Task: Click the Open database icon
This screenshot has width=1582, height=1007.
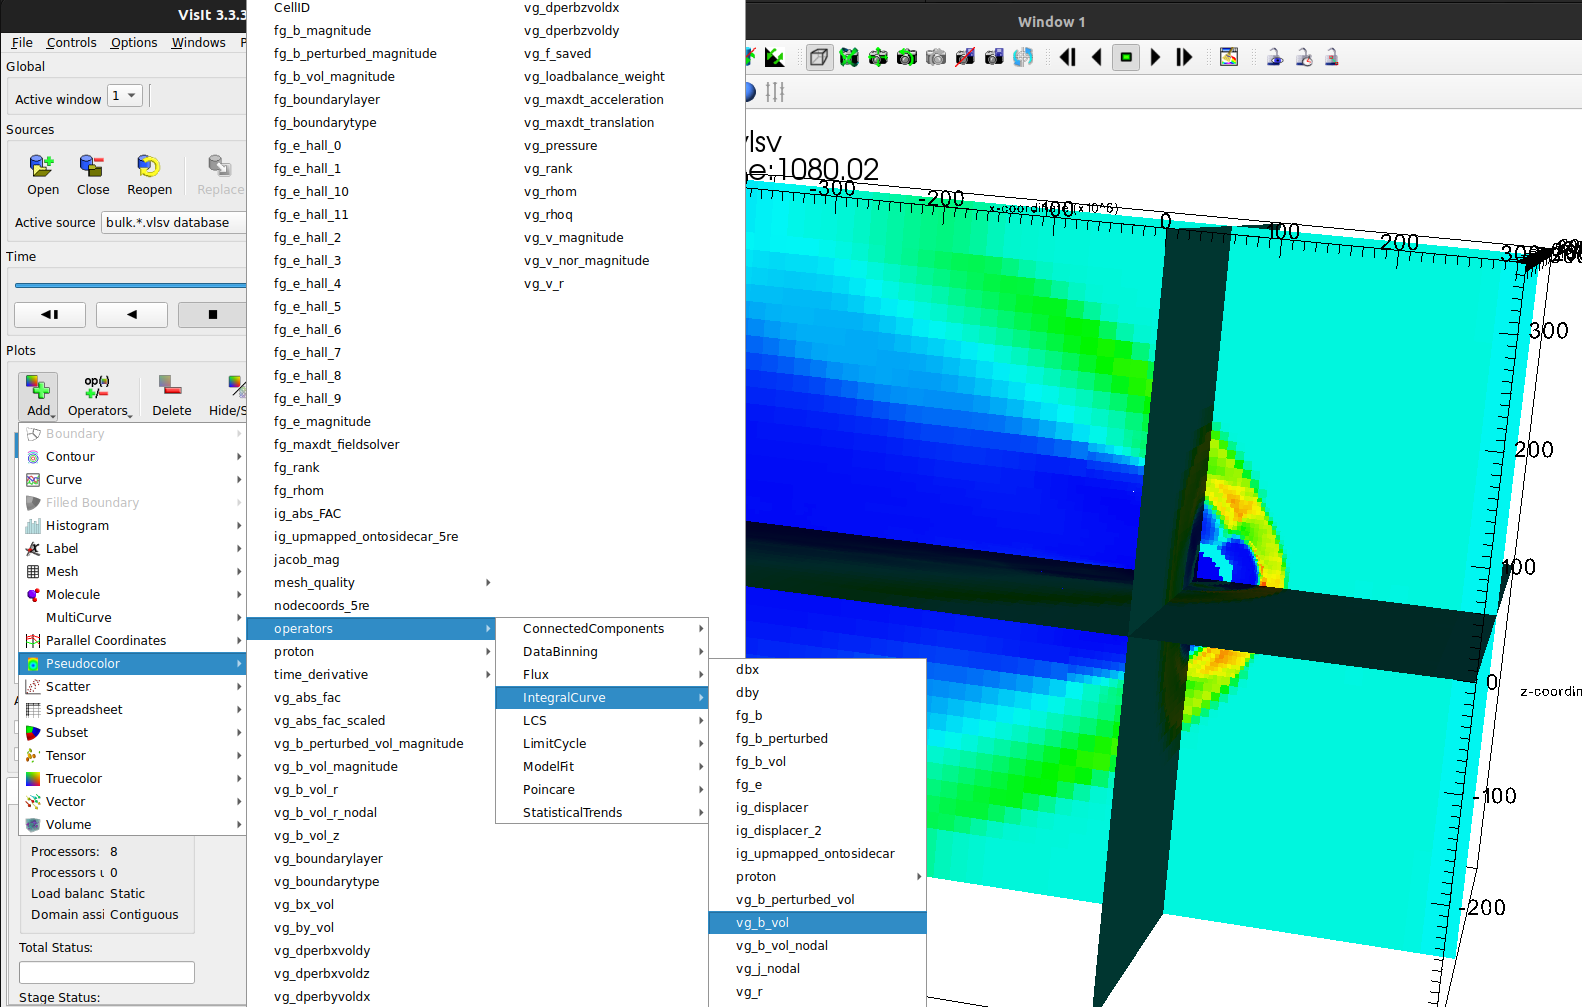Action: click(x=42, y=175)
